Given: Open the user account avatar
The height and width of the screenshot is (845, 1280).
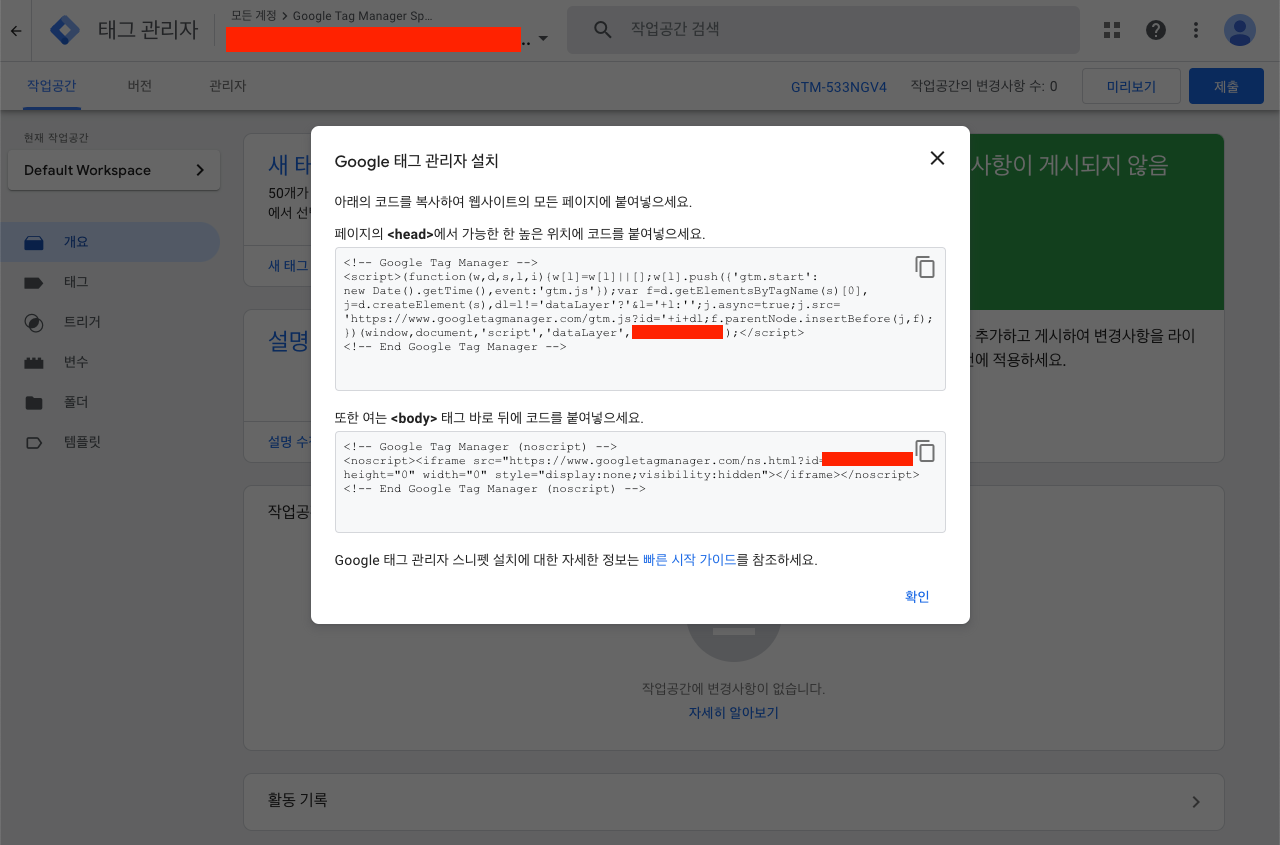Looking at the screenshot, I should pos(1240,30).
